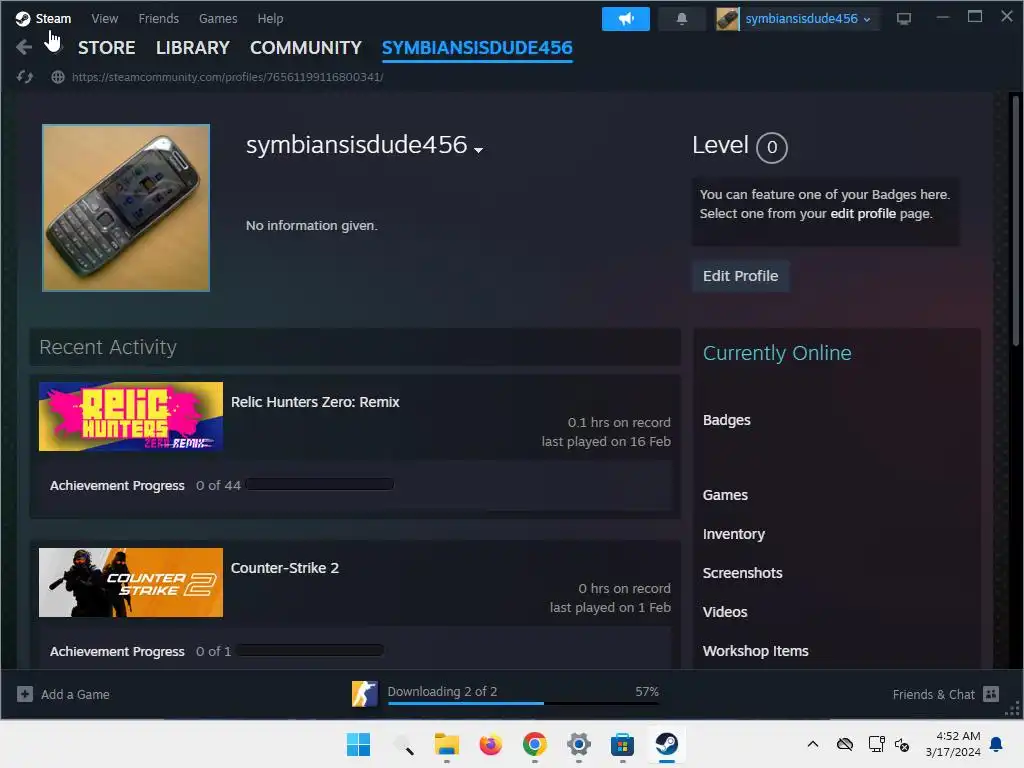Image resolution: width=1024 pixels, height=768 pixels.
Task: Open the profile Games link in sidebar
Action: point(725,495)
